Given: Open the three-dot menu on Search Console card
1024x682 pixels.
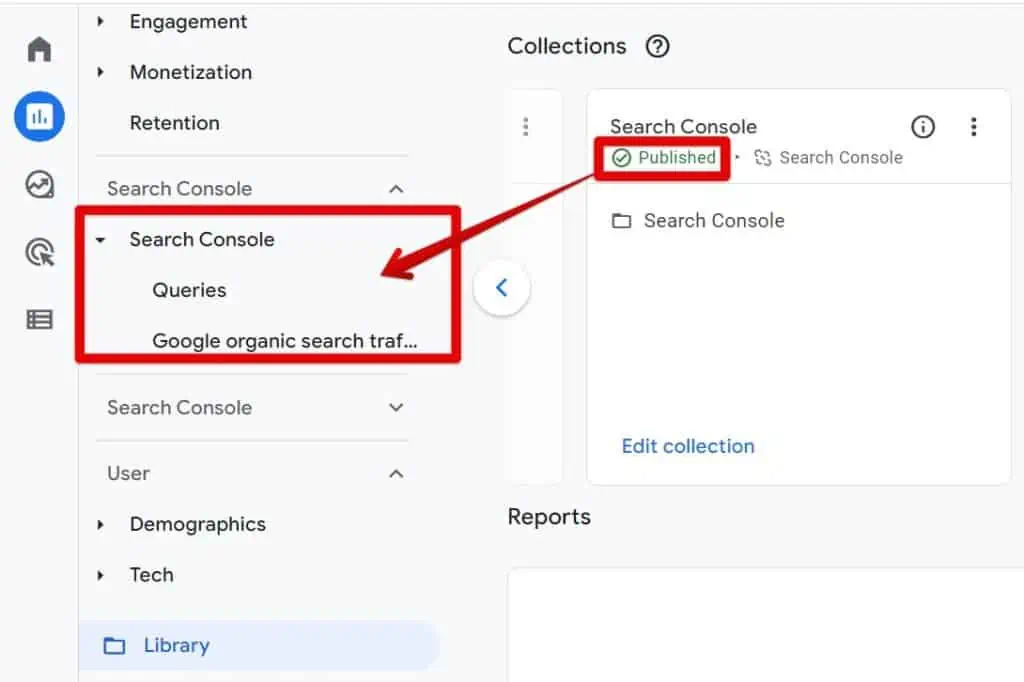Looking at the screenshot, I should coord(974,126).
